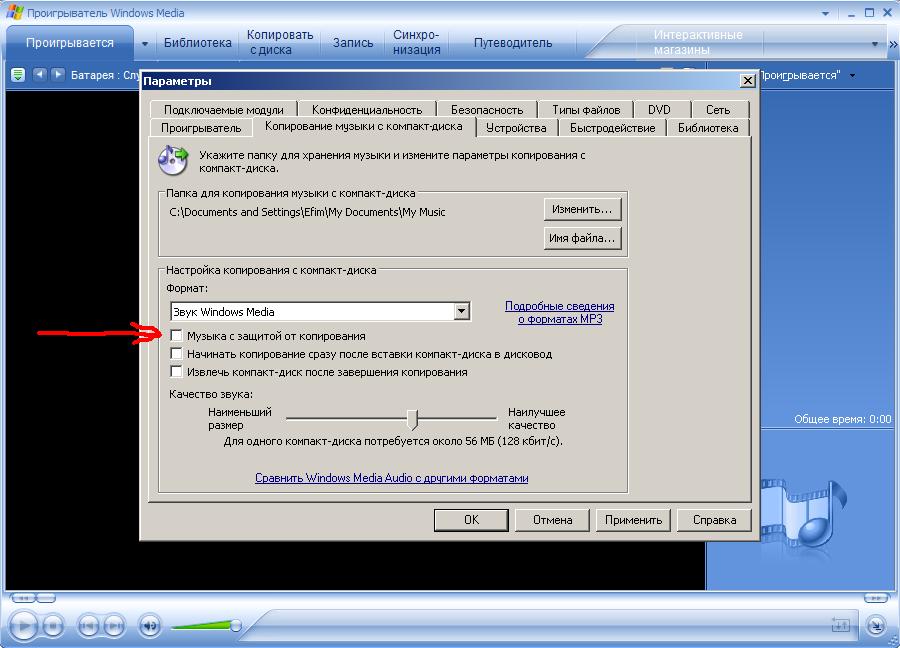Click the Качество звука slider handle

click(x=411, y=418)
